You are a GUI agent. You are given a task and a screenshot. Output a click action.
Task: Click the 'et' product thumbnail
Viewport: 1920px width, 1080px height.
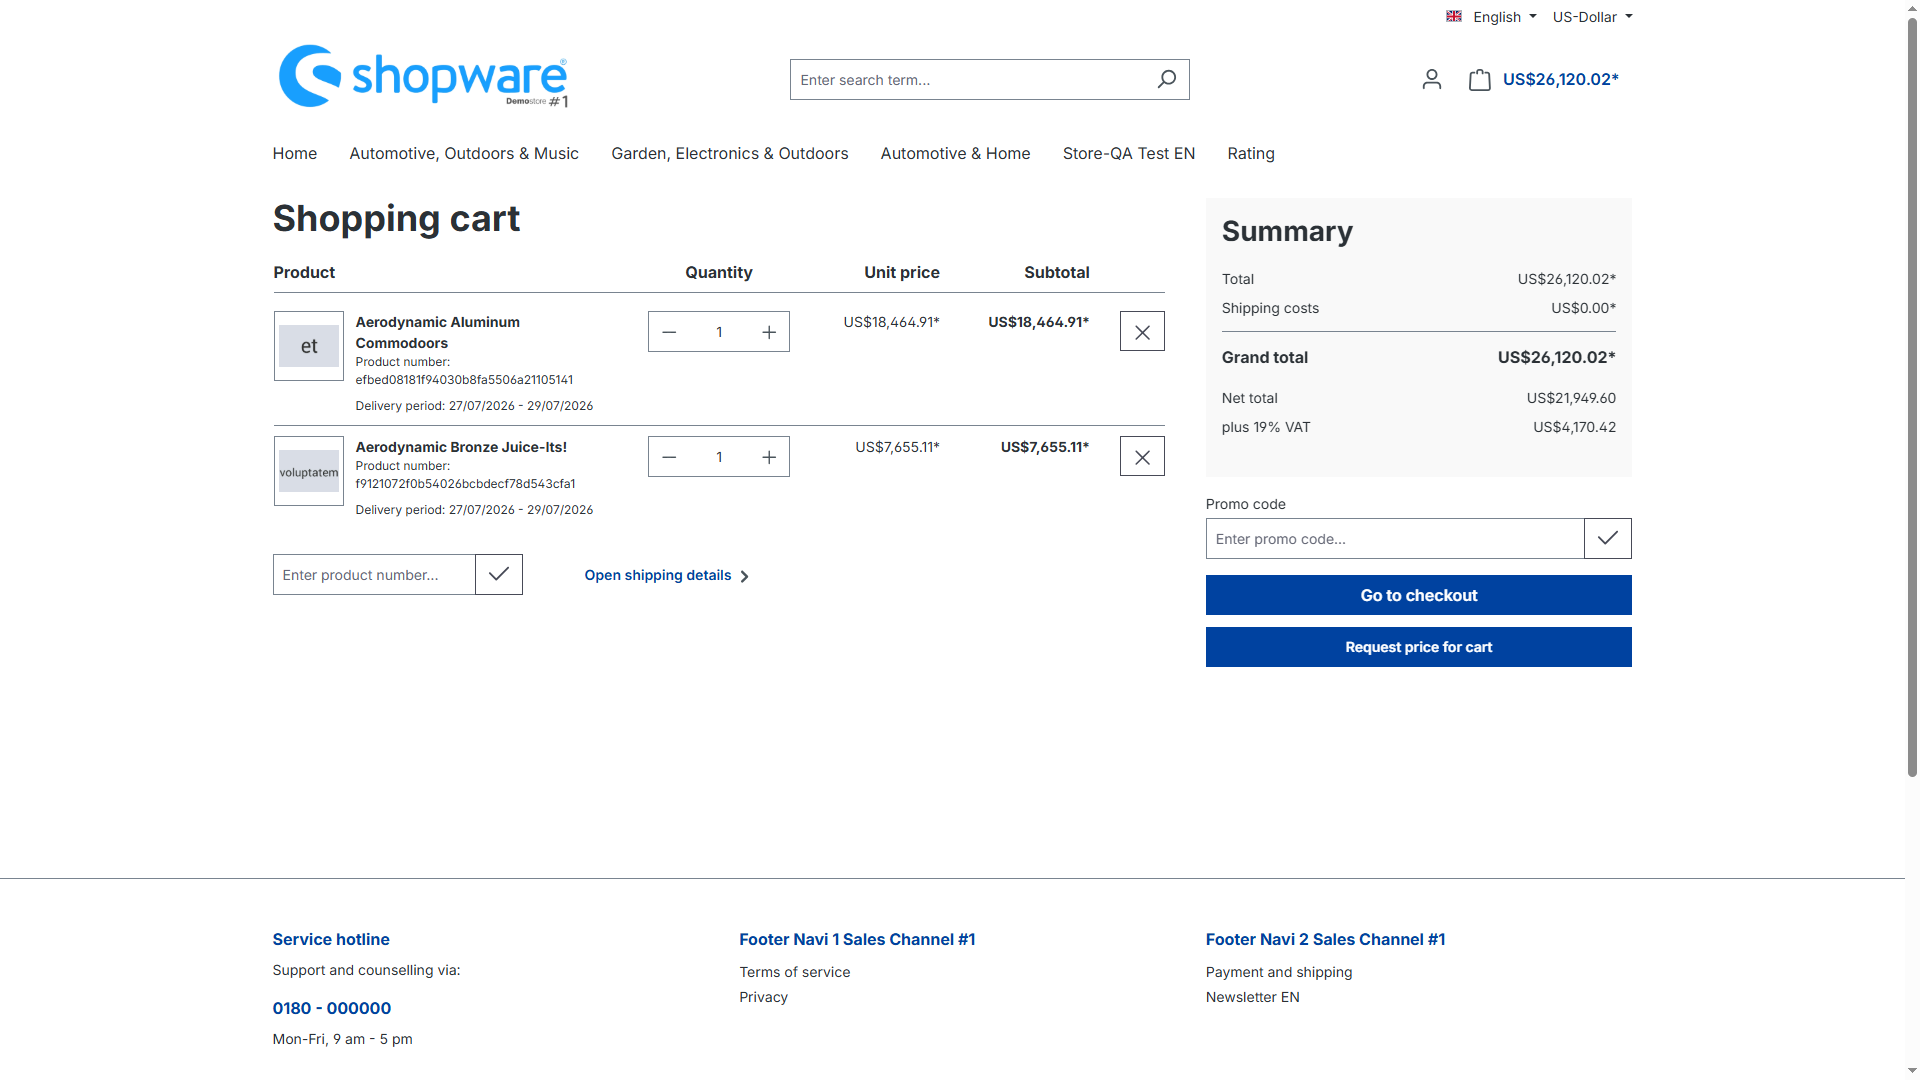(x=309, y=346)
